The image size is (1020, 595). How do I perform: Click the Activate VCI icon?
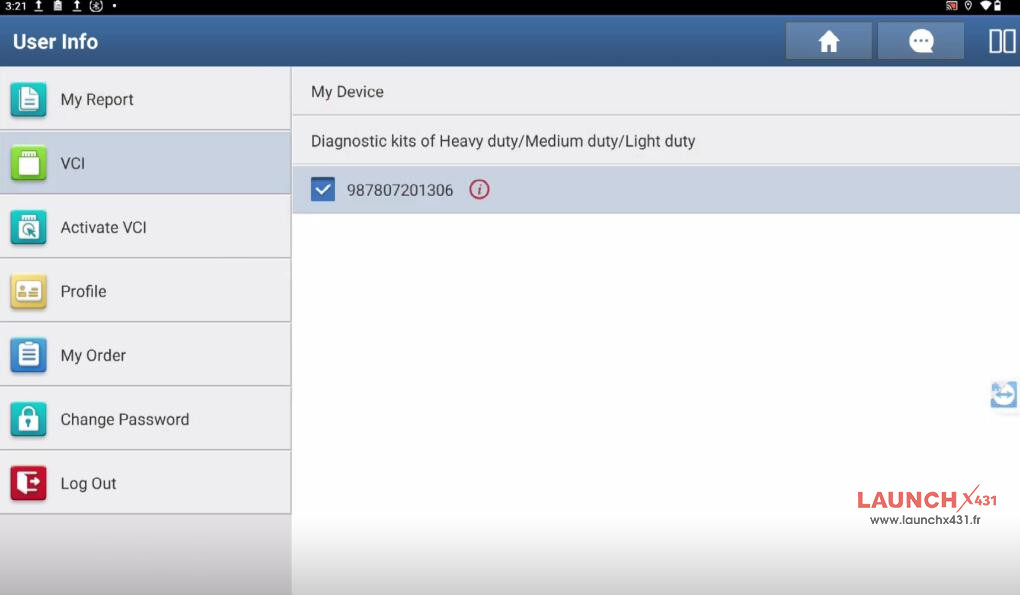(x=28, y=228)
